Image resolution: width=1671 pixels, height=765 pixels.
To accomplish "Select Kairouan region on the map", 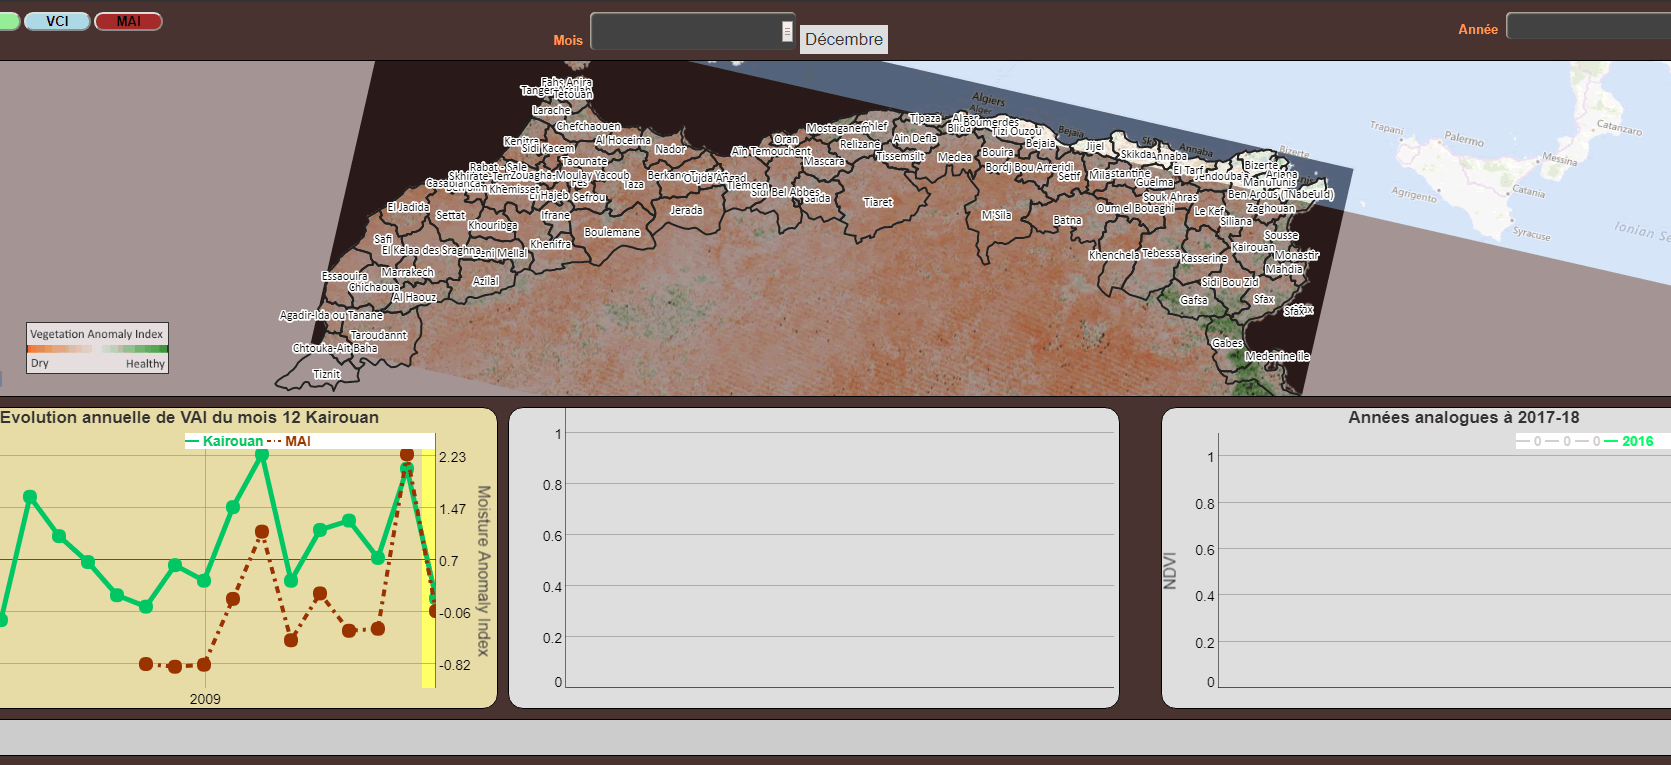I will click(x=1253, y=247).
